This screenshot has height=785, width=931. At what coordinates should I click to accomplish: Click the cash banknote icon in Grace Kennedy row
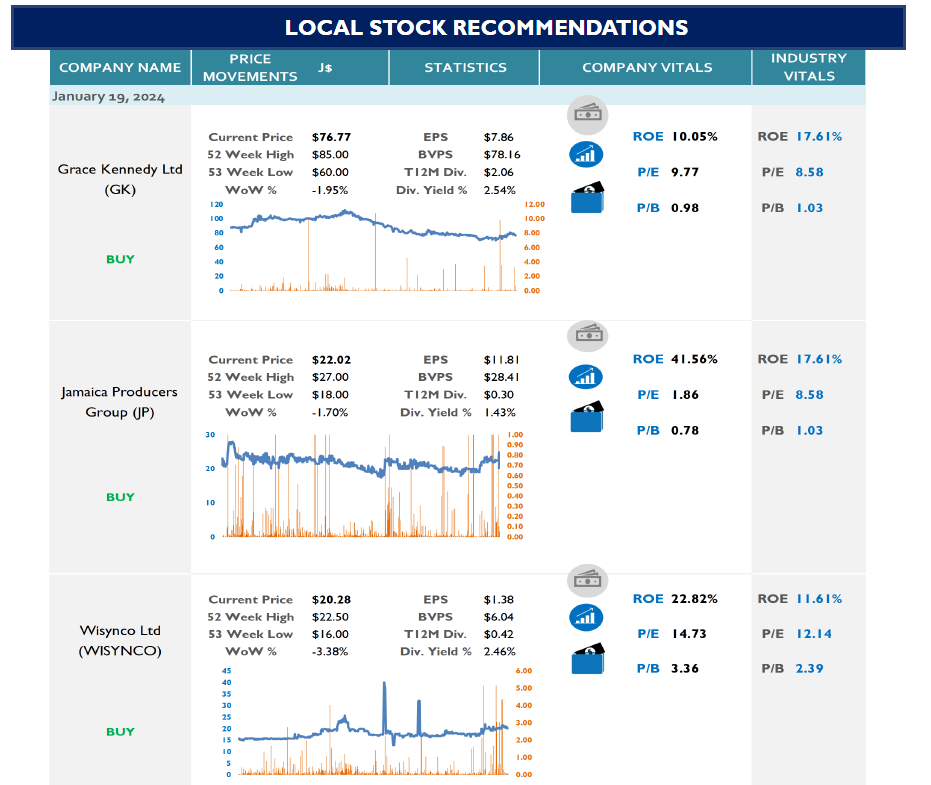tap(587, 114)
